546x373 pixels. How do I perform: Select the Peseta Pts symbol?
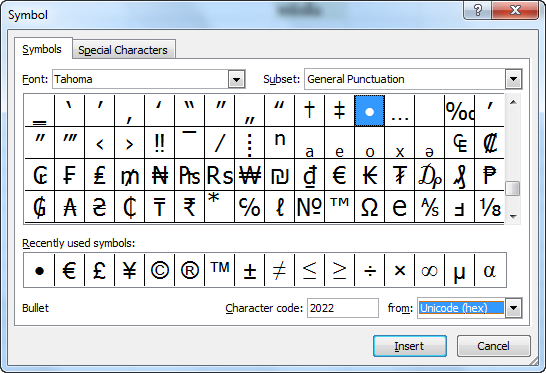190,174
